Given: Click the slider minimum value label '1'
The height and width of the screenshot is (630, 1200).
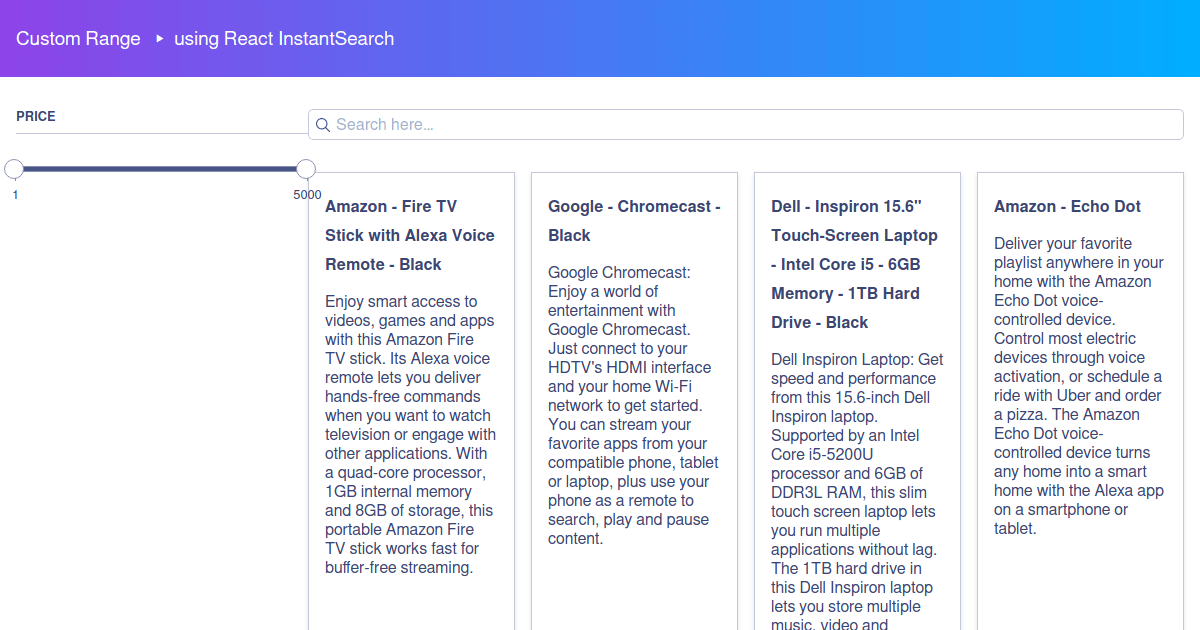Looking at the screenshot, I should tap(15, 195).
